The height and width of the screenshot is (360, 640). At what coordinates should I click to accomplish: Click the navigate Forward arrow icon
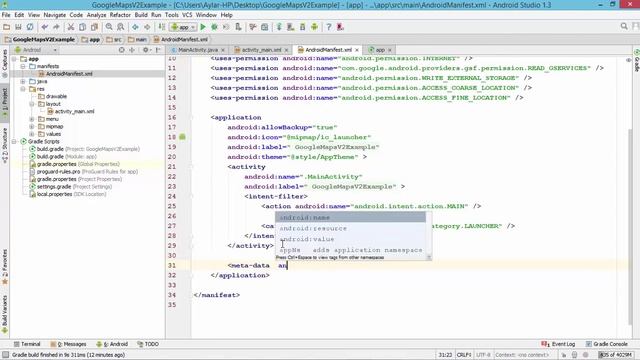coord(147,27)
